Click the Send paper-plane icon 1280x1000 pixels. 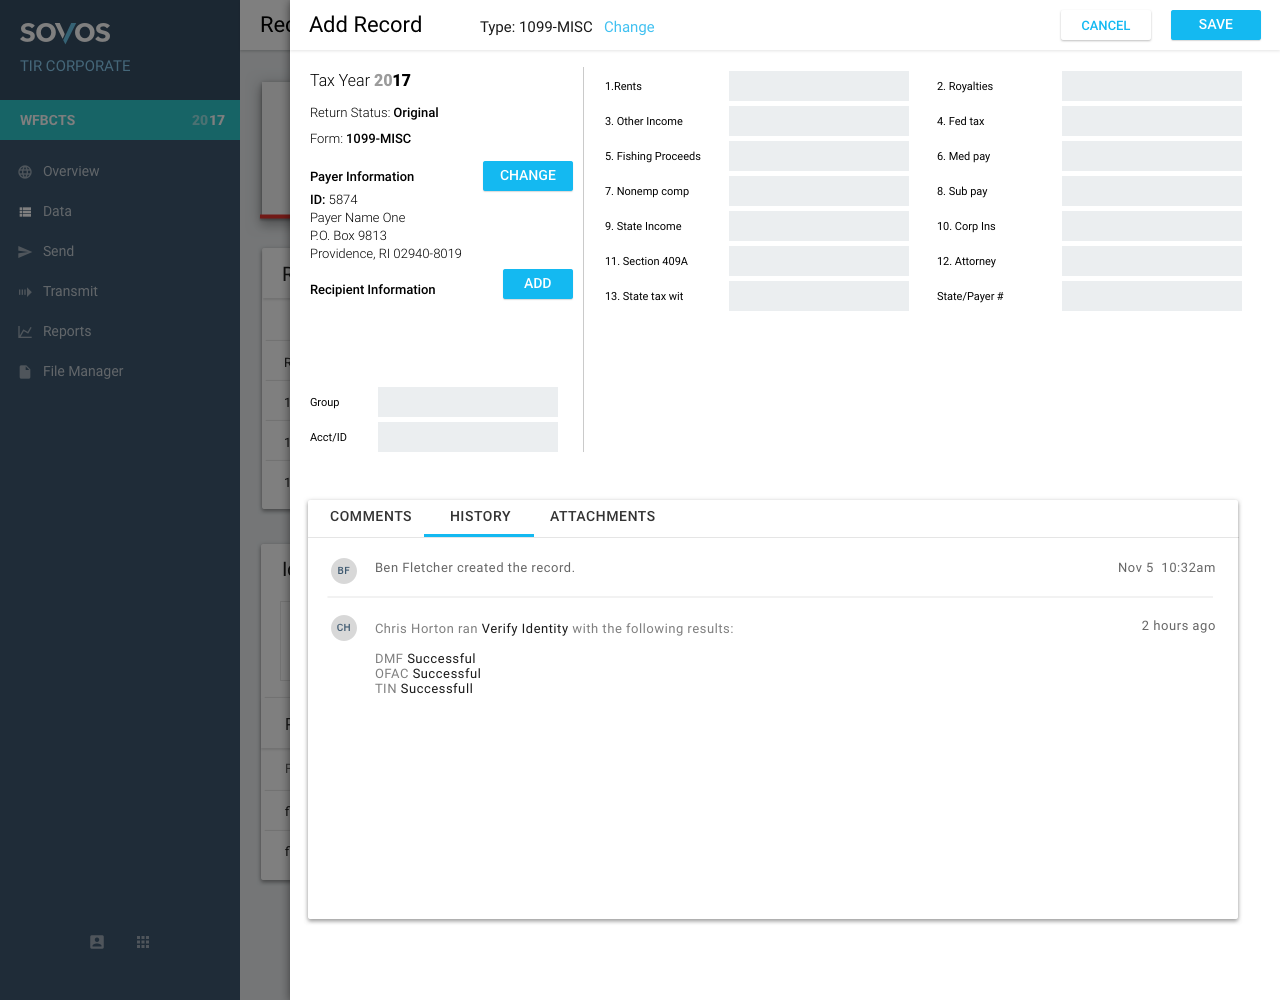[x=25, y=252]
